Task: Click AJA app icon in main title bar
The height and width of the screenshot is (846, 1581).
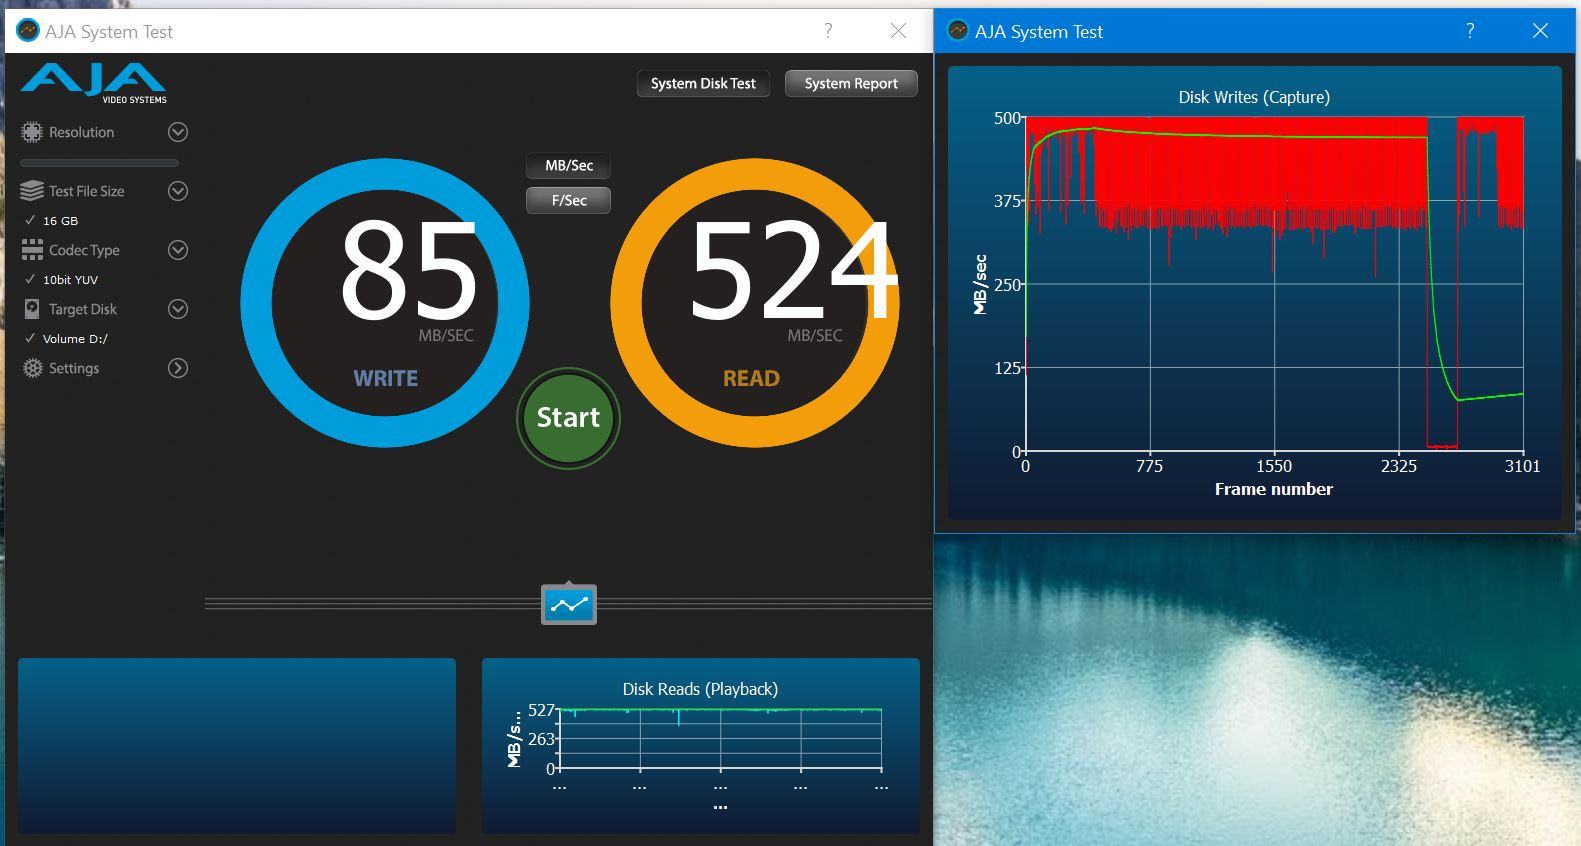Action: click(27, 31)
